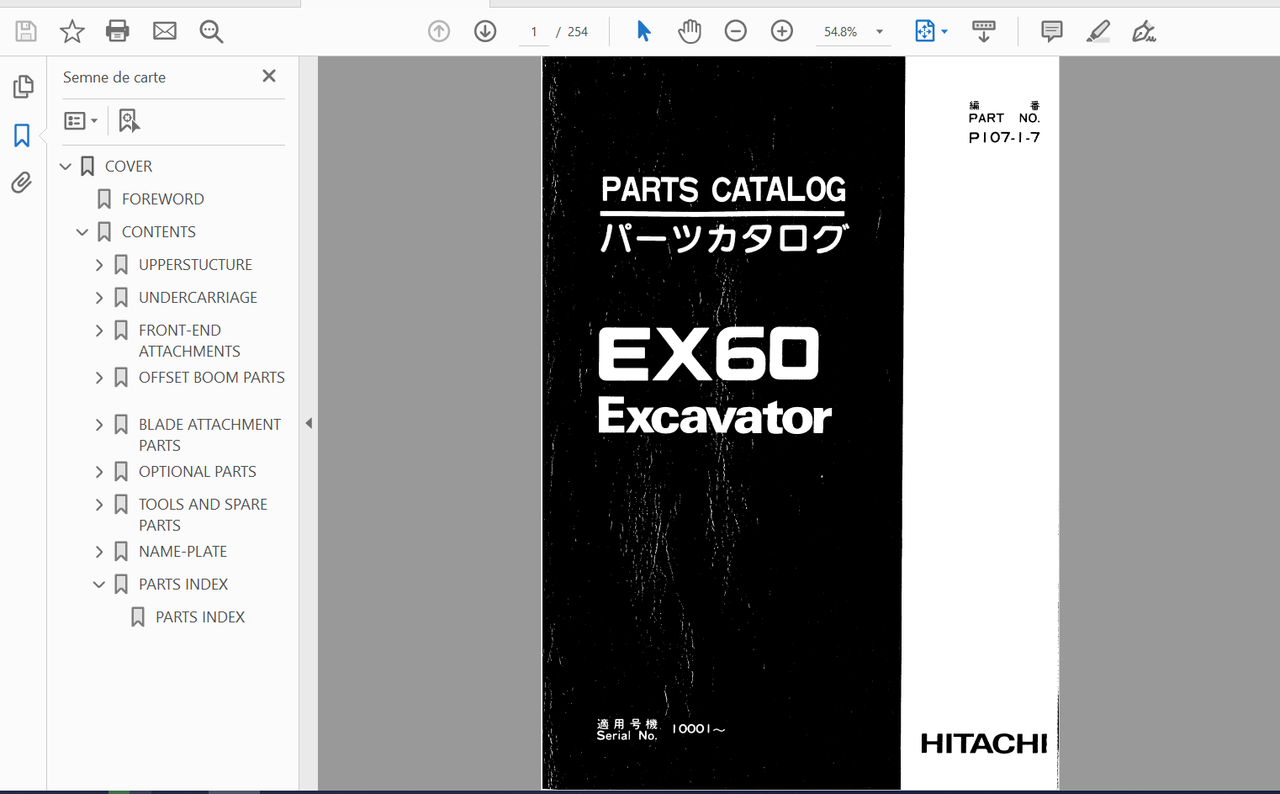Collapse the CONTENTS bookmark

[83, 232]
